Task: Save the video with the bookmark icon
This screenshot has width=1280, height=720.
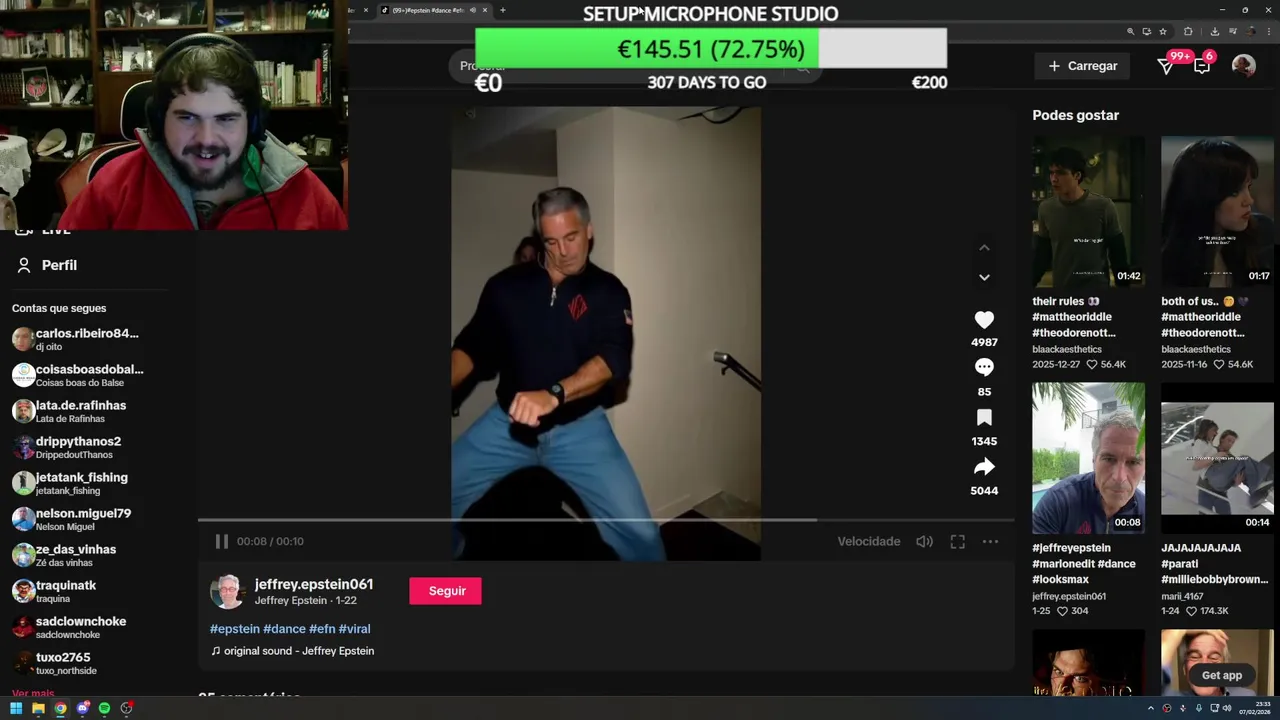Action: (x=984, y=417)
